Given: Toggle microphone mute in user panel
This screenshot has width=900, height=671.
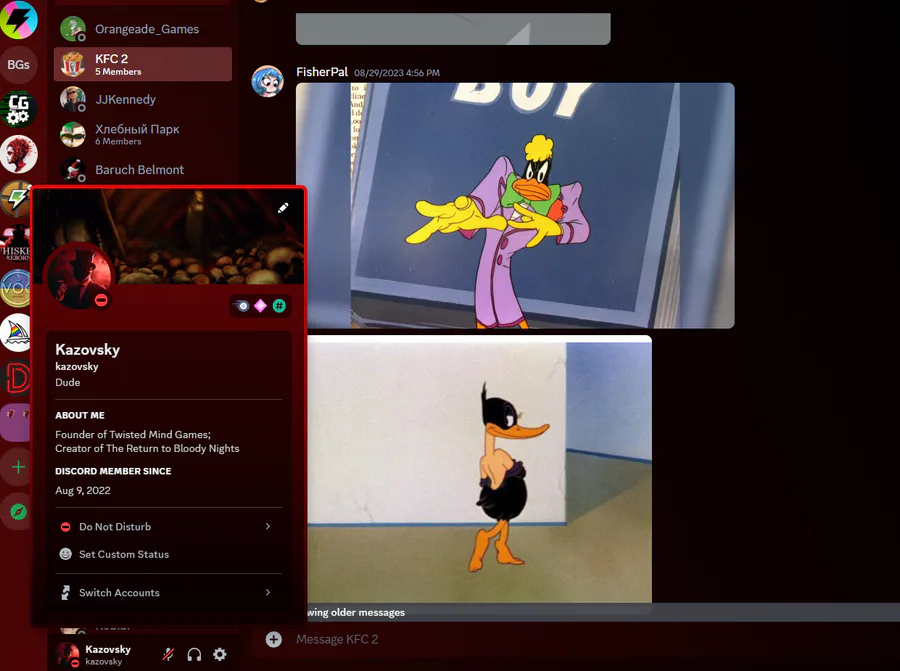Looking at the screenshot, I should (x=168, y=654).
